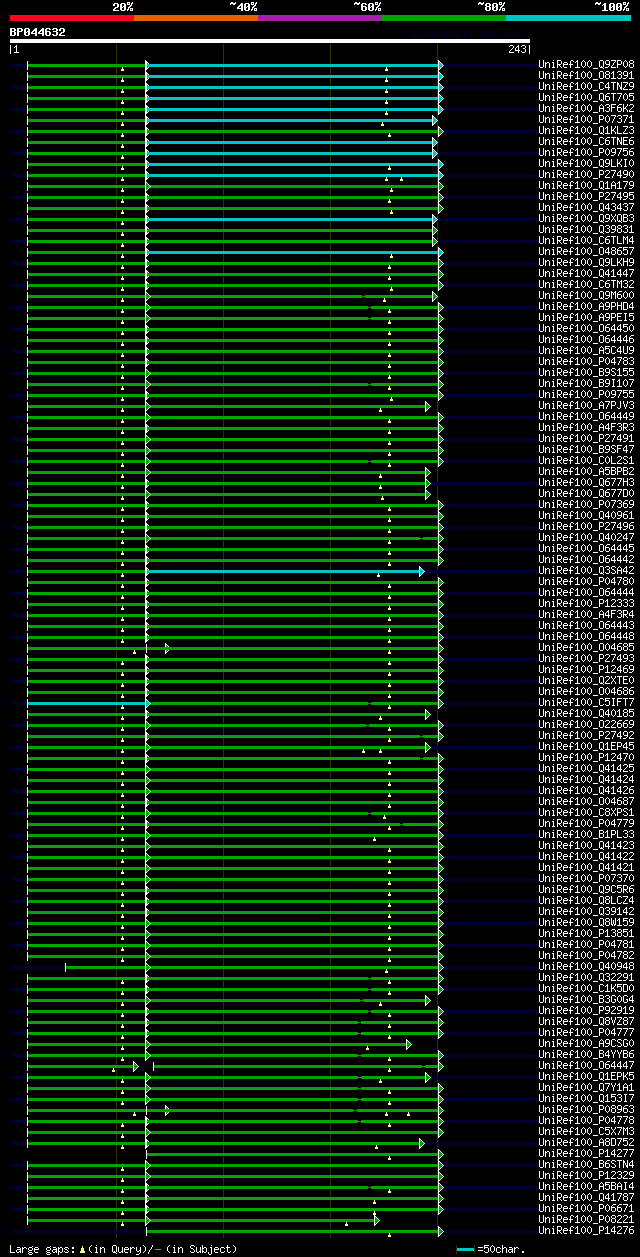Click the cyan =50char scale marker
The height and width of the screenshot is (1257, 640).
tap(465, 1250)
